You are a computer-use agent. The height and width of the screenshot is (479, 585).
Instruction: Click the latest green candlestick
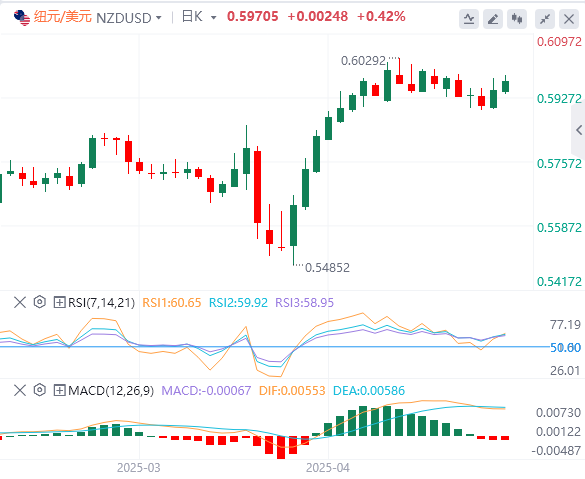click(x=506, y=86)
